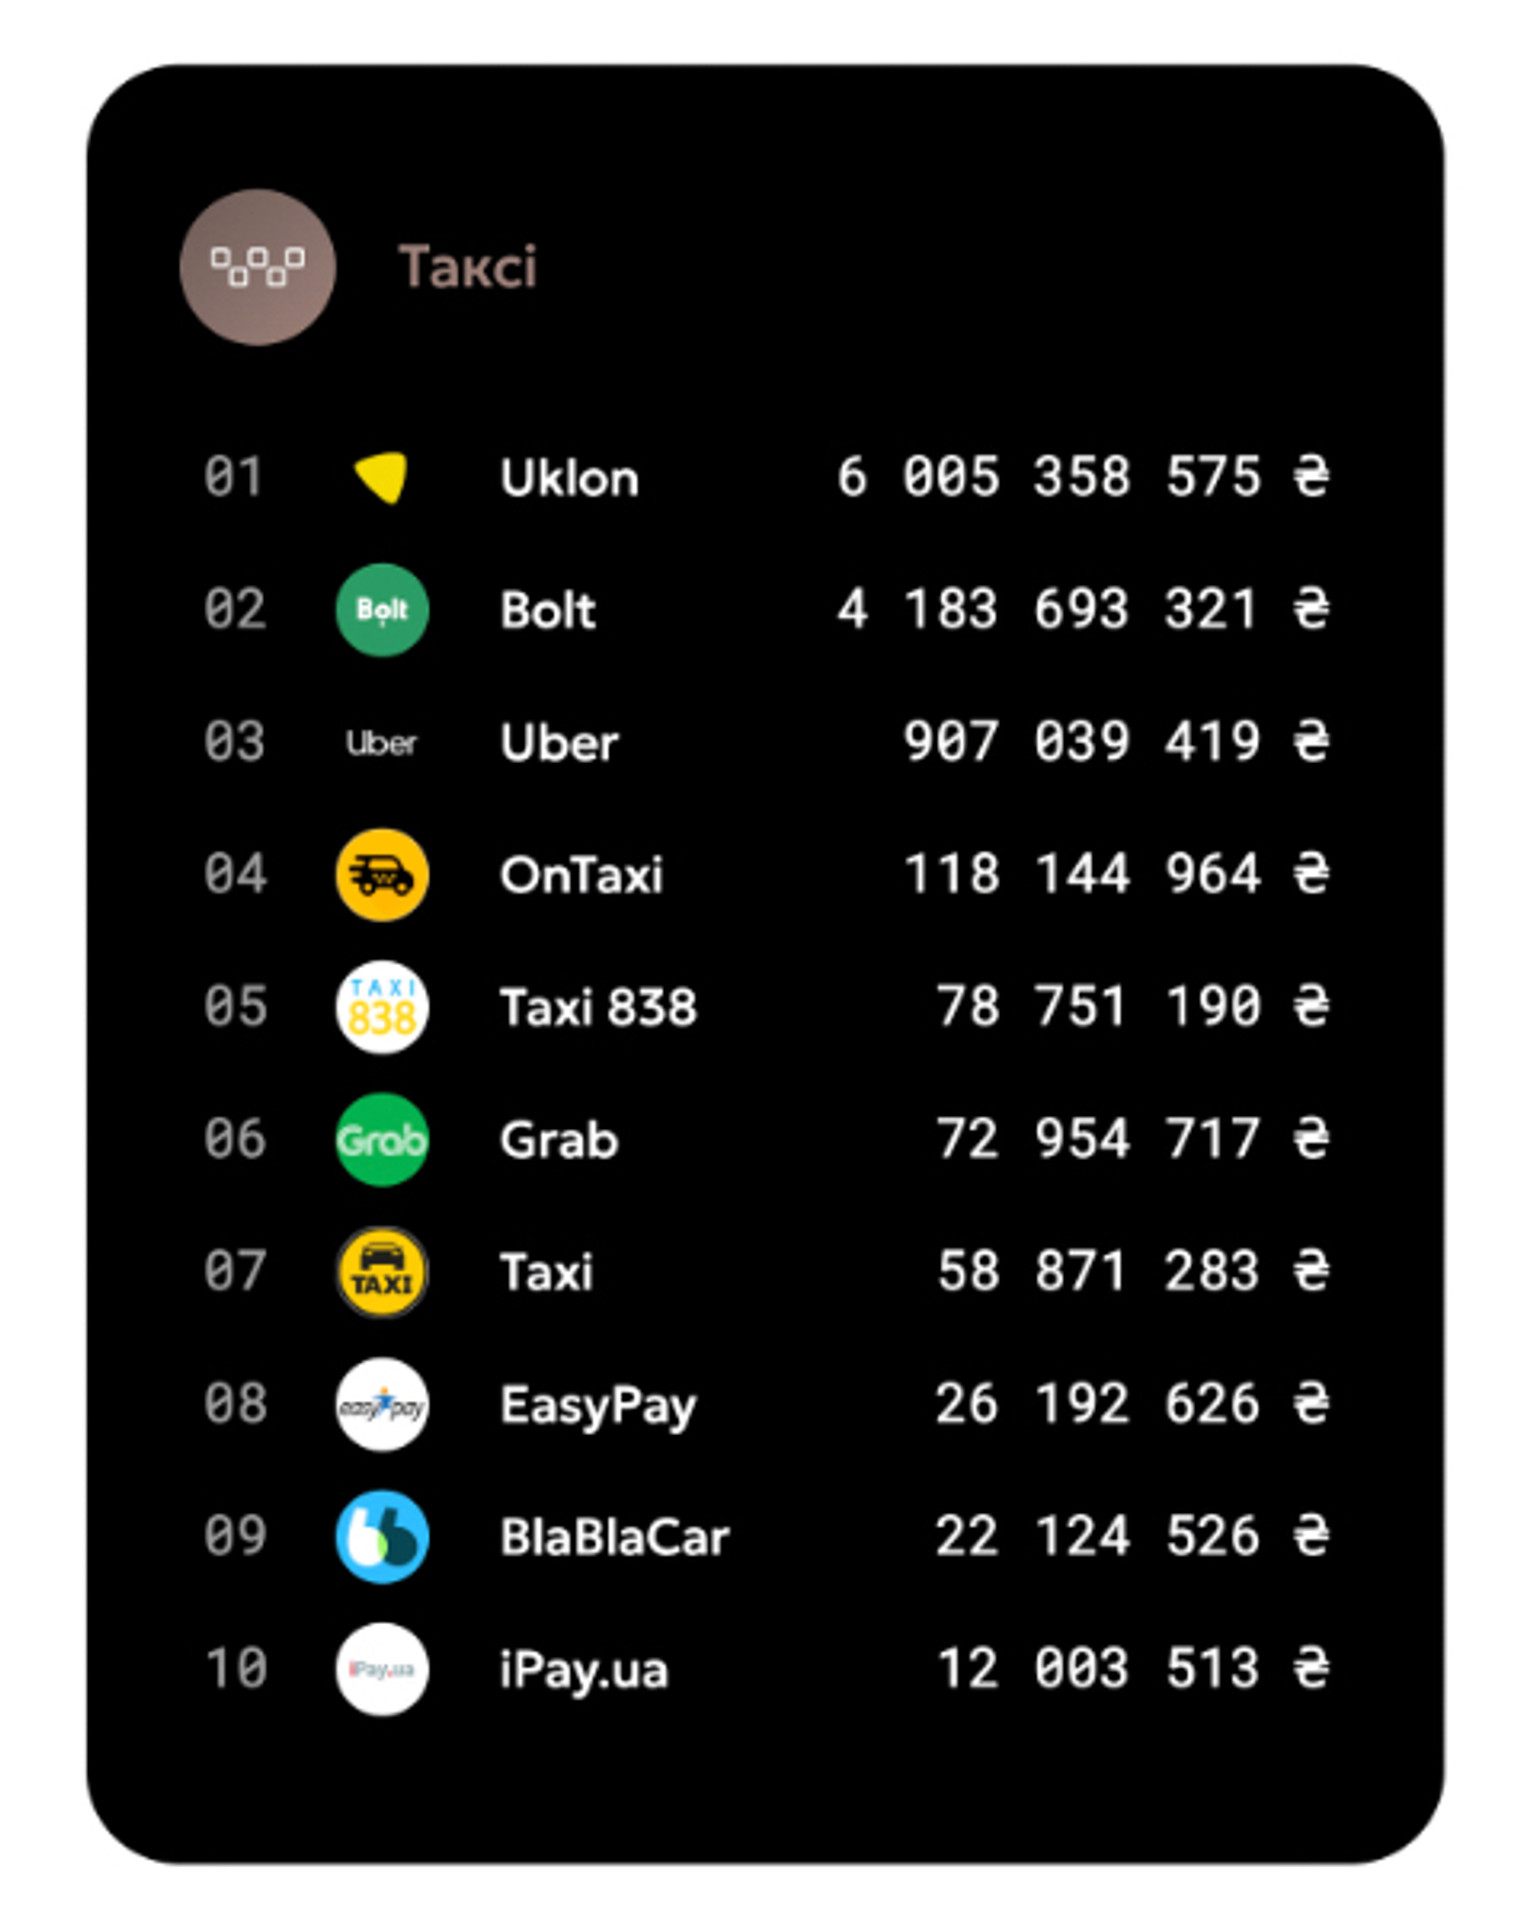Click the yellow OnTaxi car icon
This screenshot has width=1520, height=1920.
(x=382, y=875)
